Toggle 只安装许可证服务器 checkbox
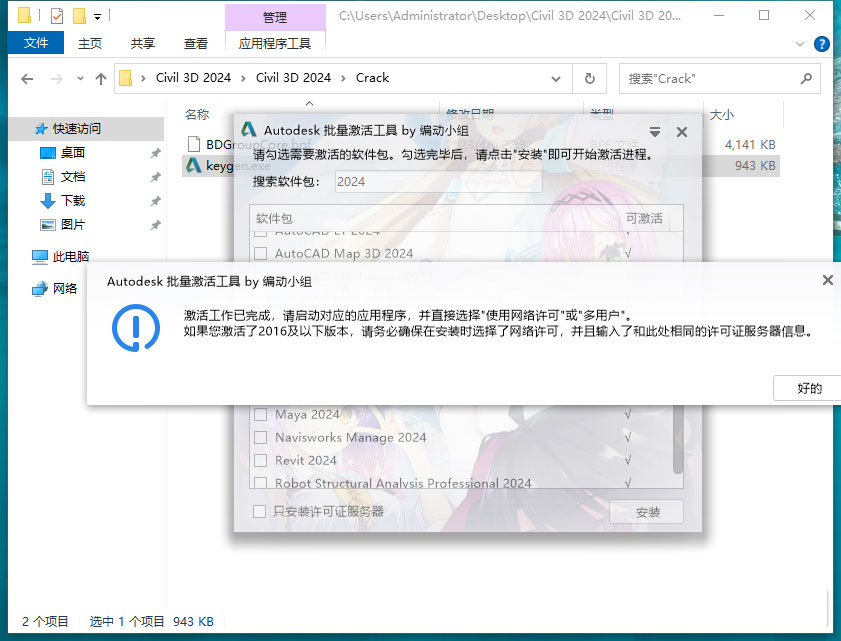 260,511
